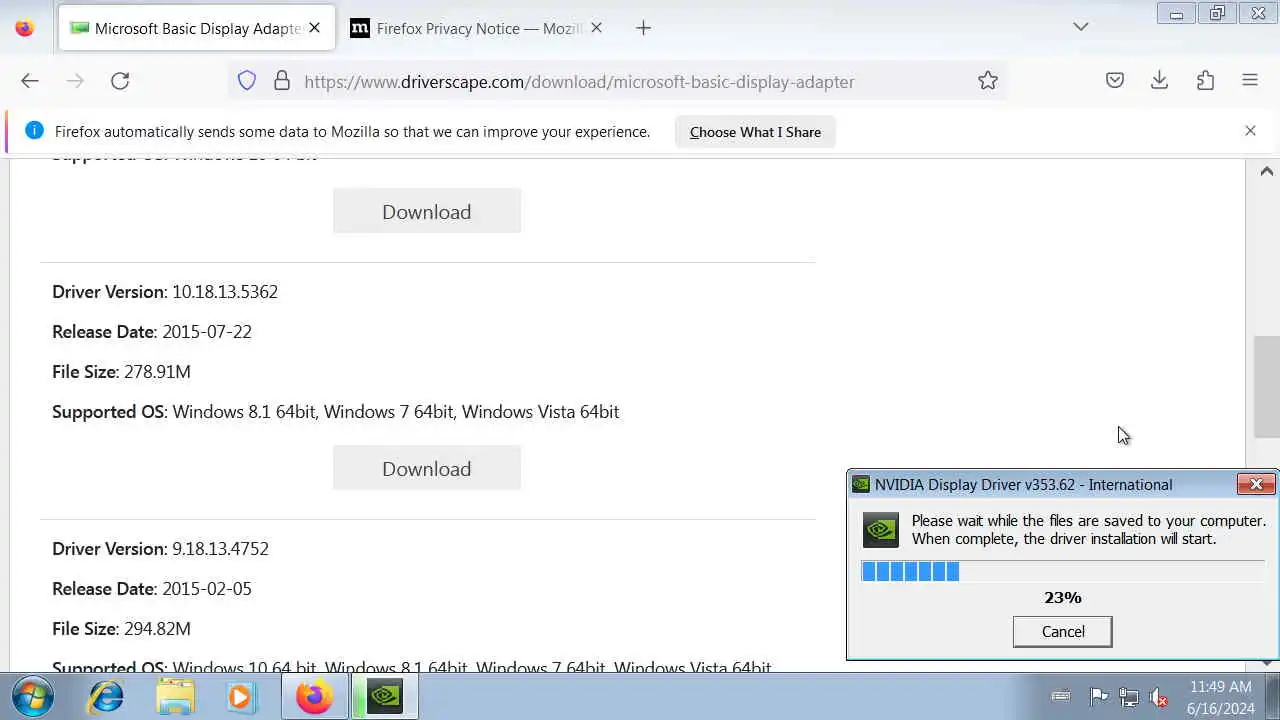Image resolution: width=1280 pixels, height=720 pixels.
Task: Open the Firefox downloads panel
Action: [1160, 81]
